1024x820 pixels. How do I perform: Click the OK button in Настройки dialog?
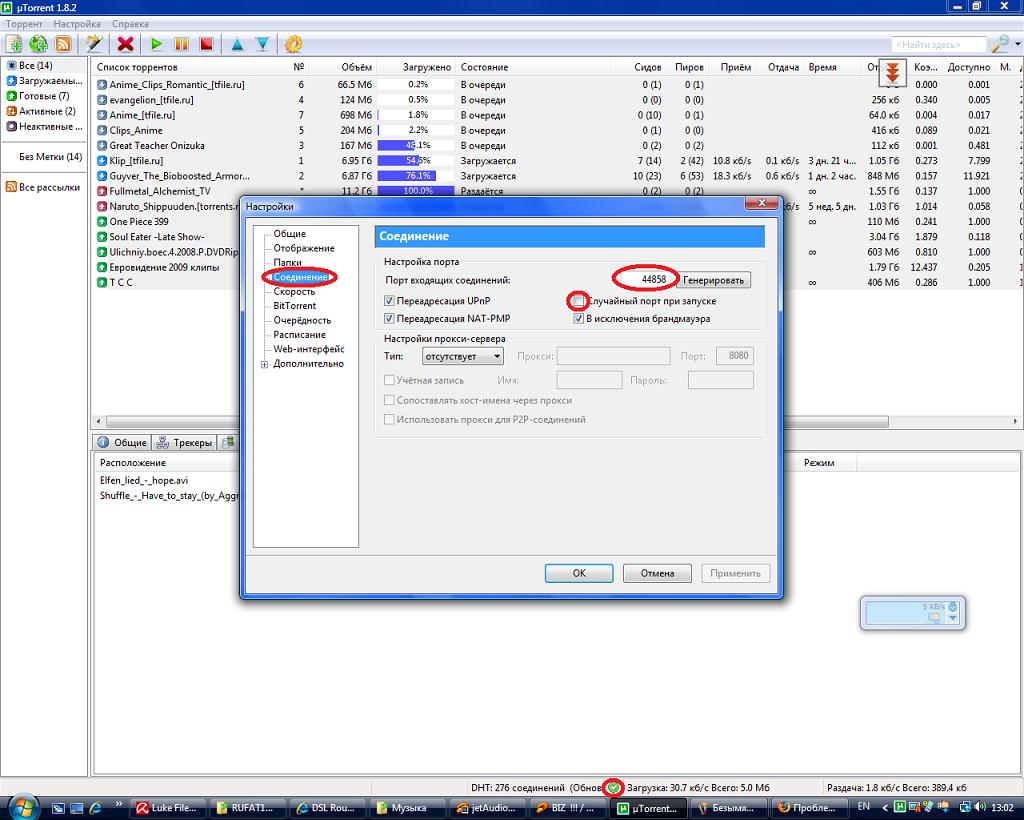click(x=579, y=573)
